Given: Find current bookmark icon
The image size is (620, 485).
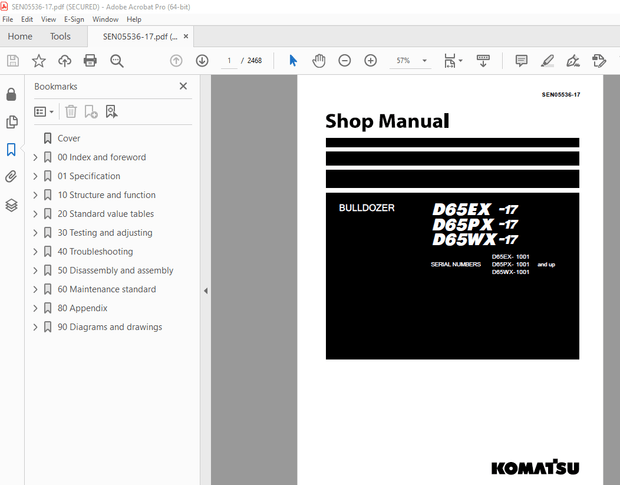Looking at the screenshot, I should click(x=112, y=111).
